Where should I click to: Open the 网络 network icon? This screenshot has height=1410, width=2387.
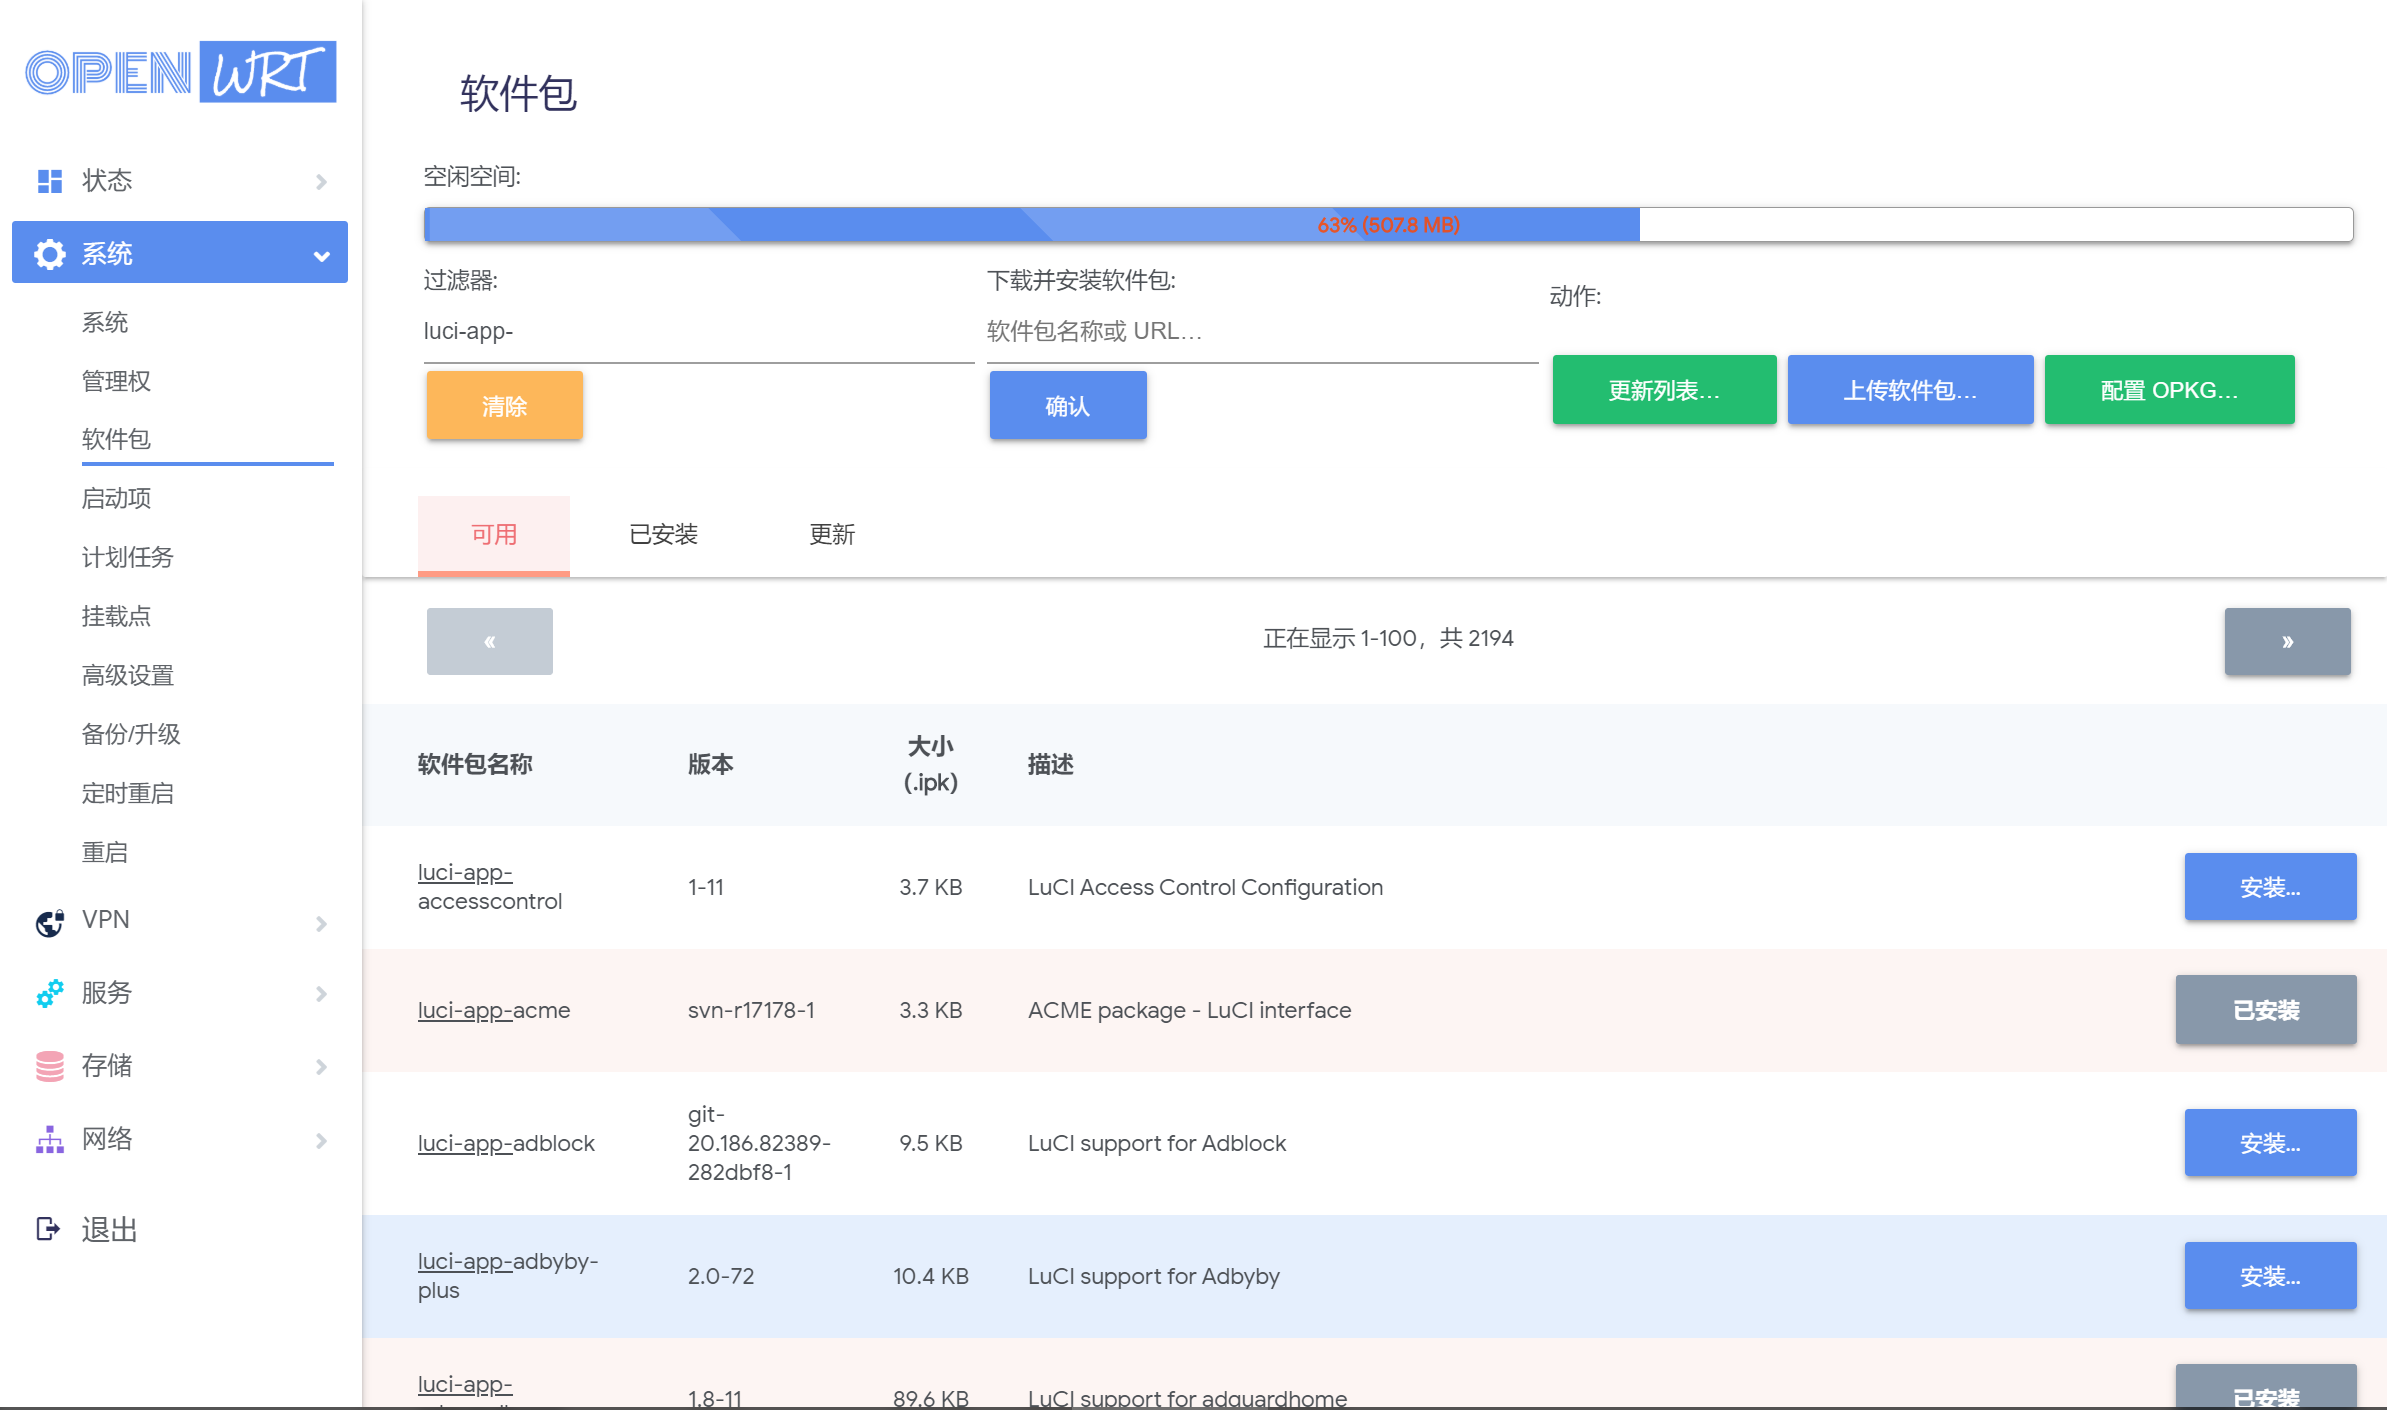point(49,1139)
